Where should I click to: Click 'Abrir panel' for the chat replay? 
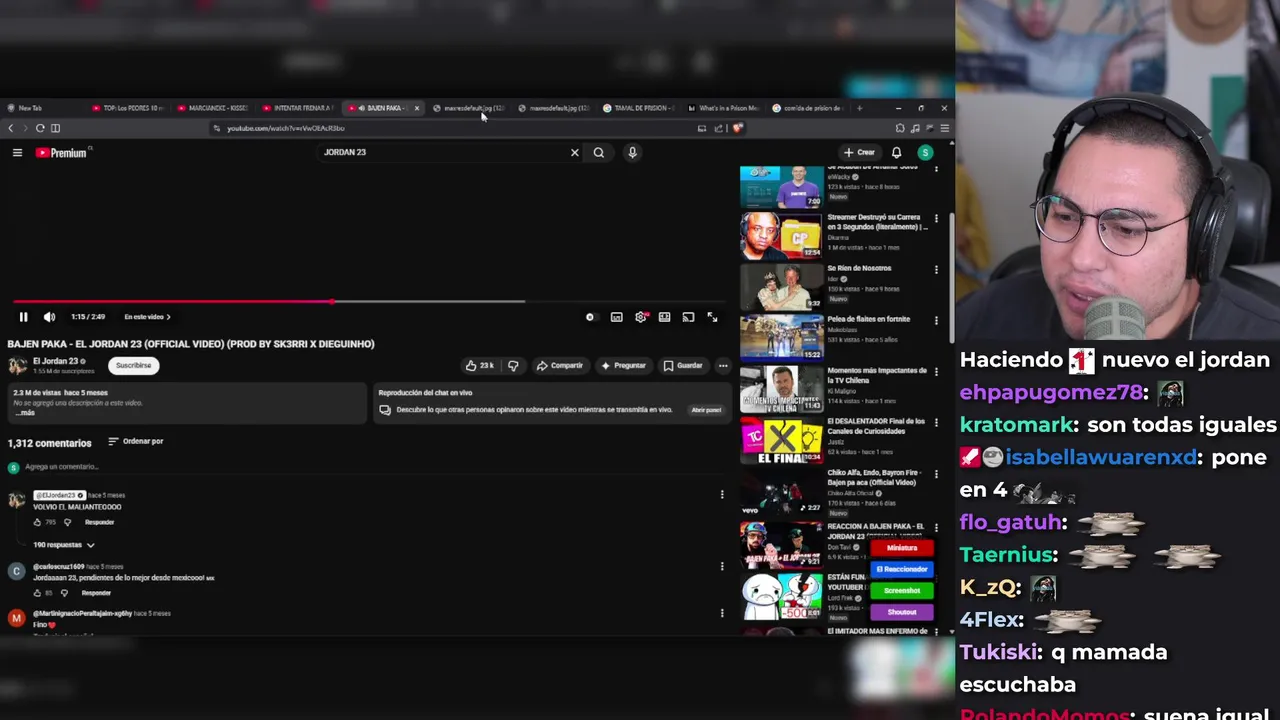706,410
